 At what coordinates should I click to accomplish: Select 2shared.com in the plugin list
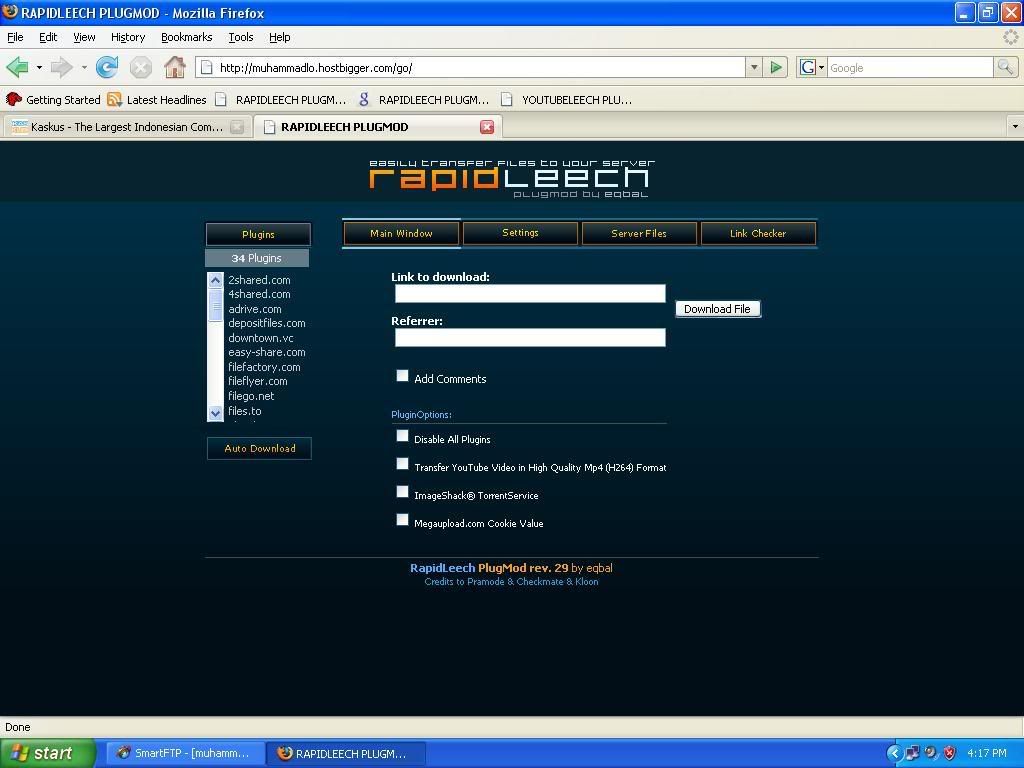click(x=259, y=280)
